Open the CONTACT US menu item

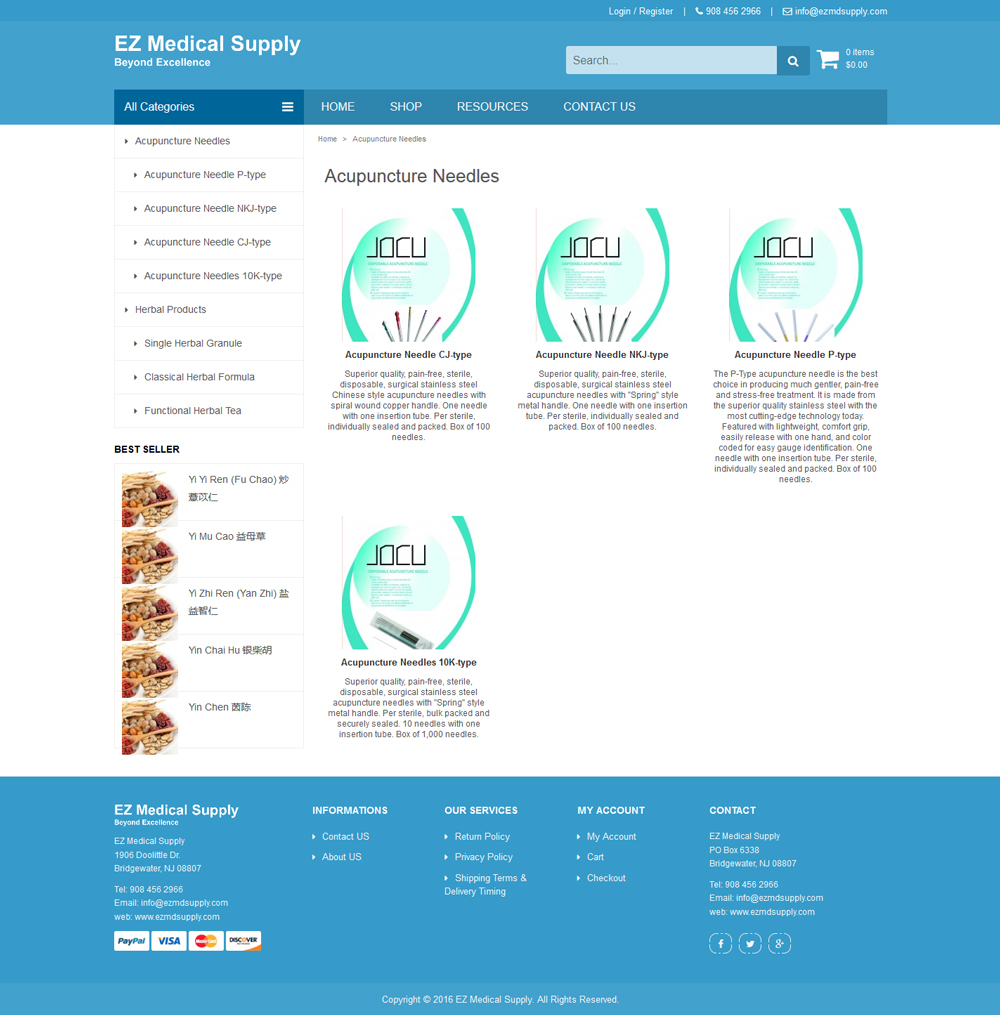point(599,107)
